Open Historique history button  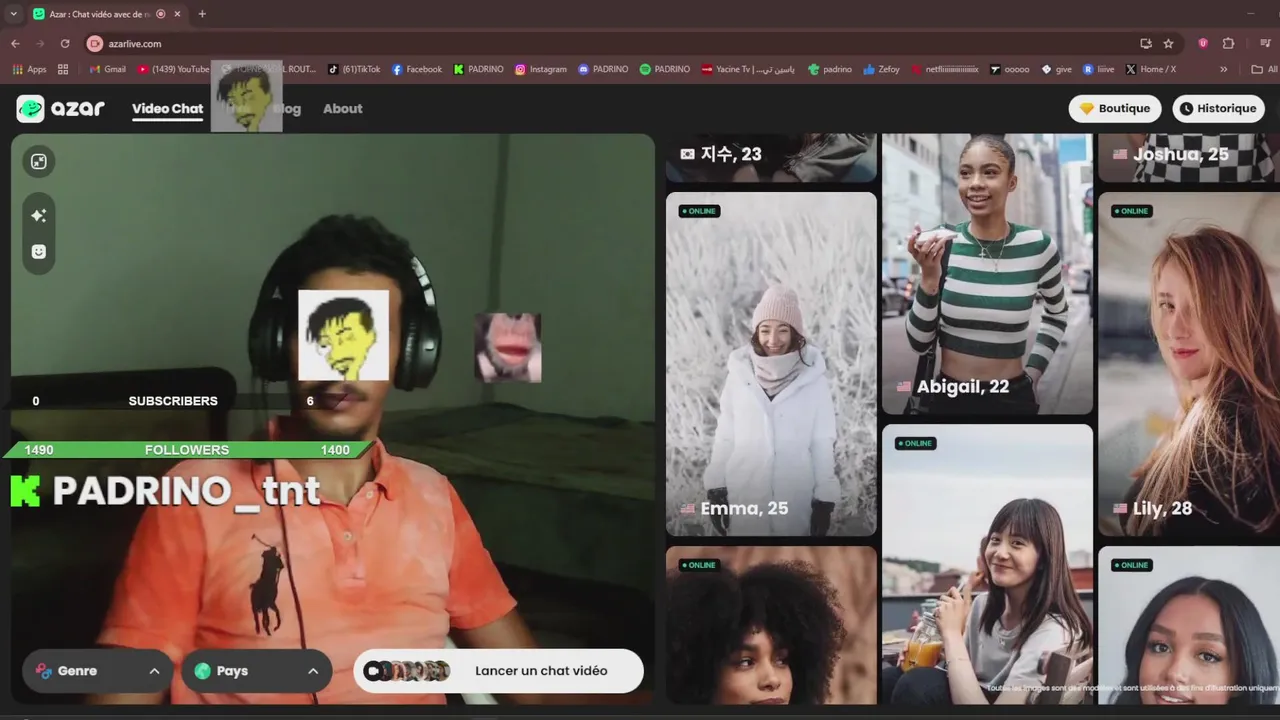point(1217,108)
